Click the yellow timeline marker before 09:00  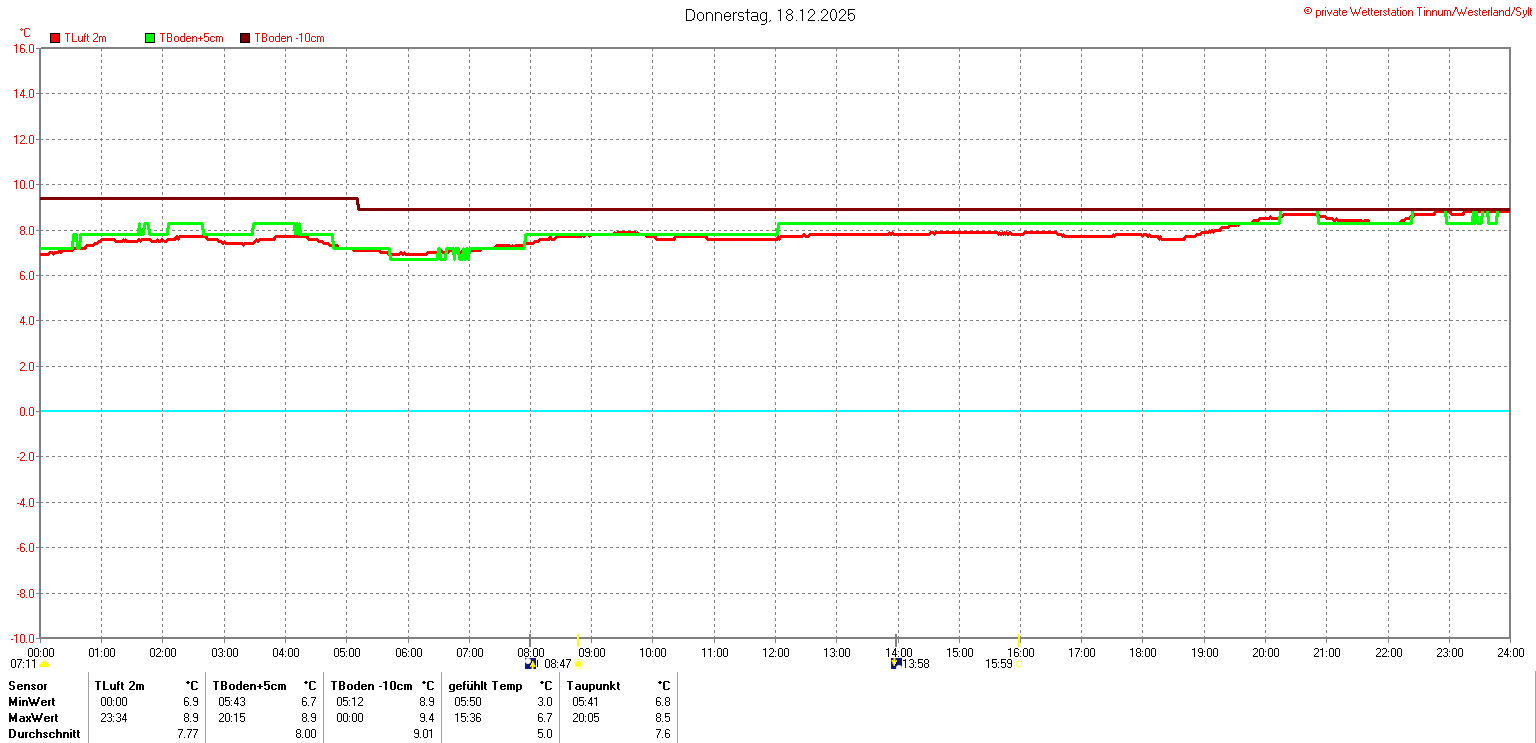point(578,640)
